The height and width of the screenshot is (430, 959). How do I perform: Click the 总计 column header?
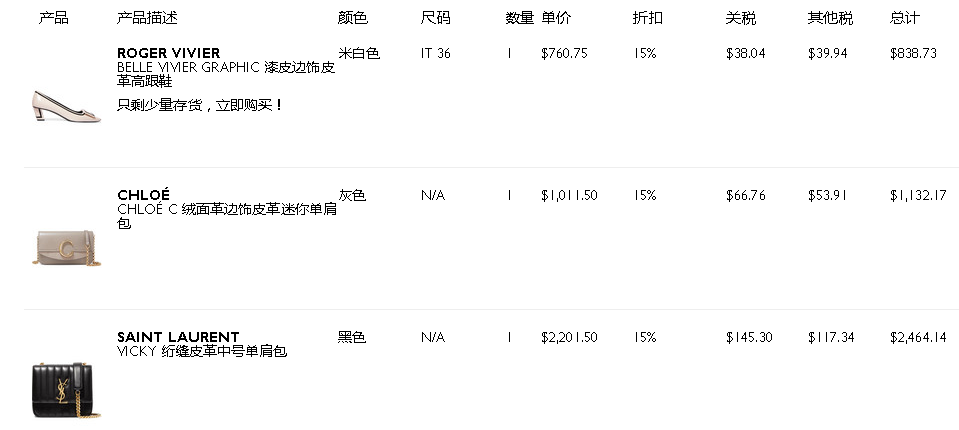[904, 18]
